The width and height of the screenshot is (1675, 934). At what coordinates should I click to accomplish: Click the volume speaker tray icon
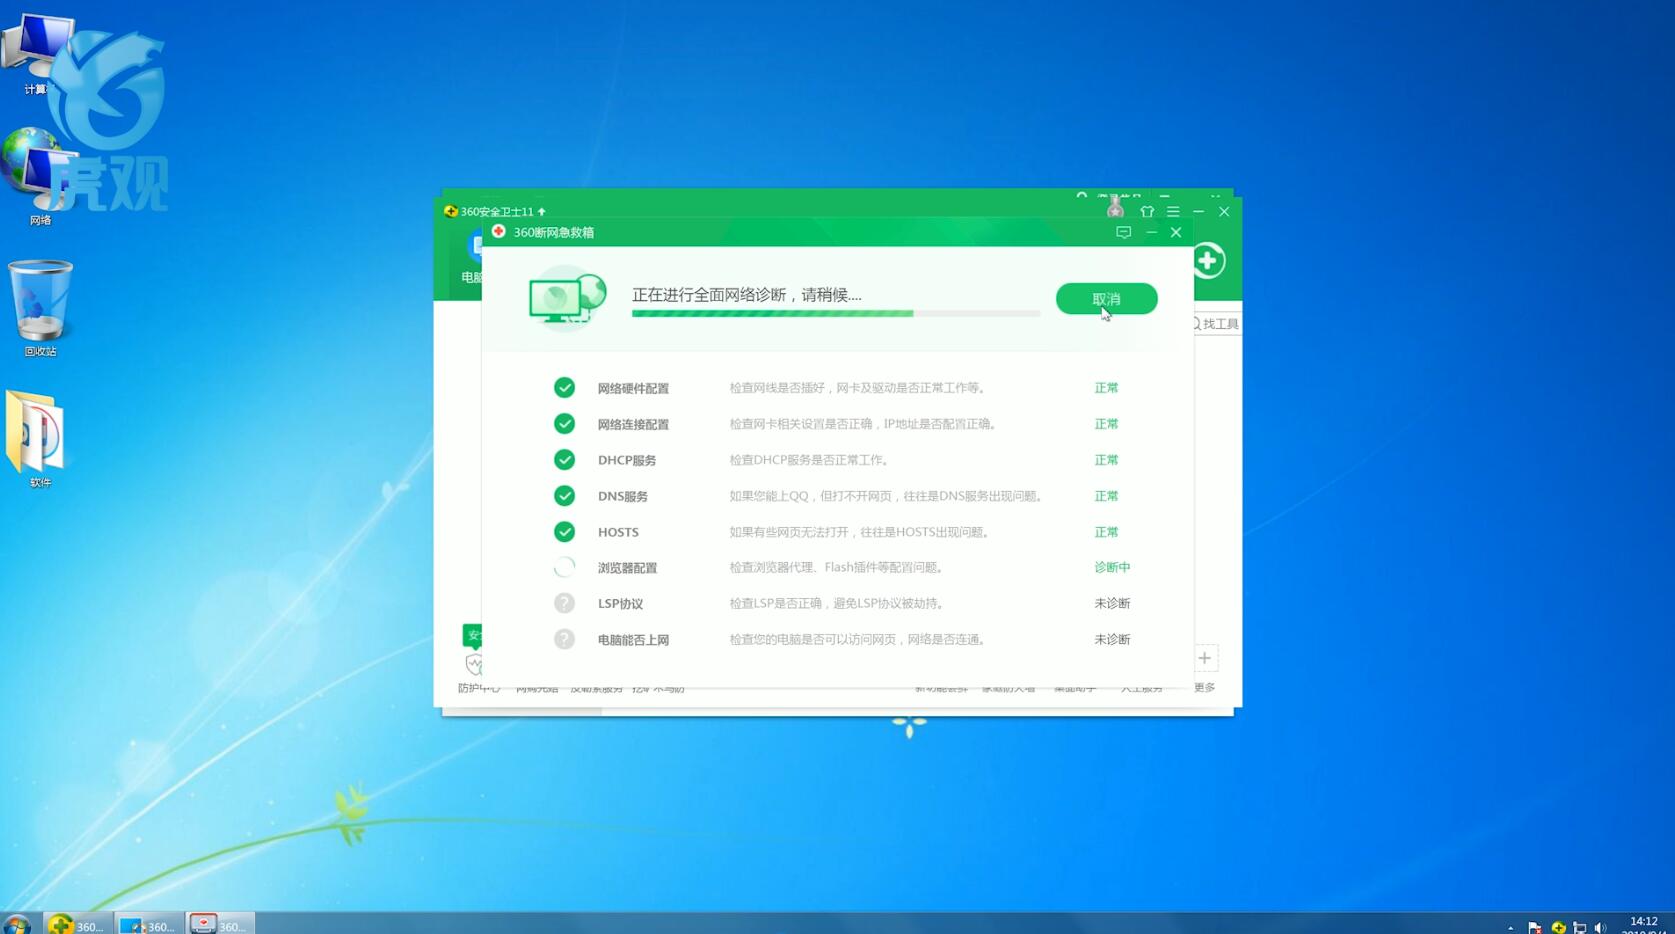(1601, 928)
